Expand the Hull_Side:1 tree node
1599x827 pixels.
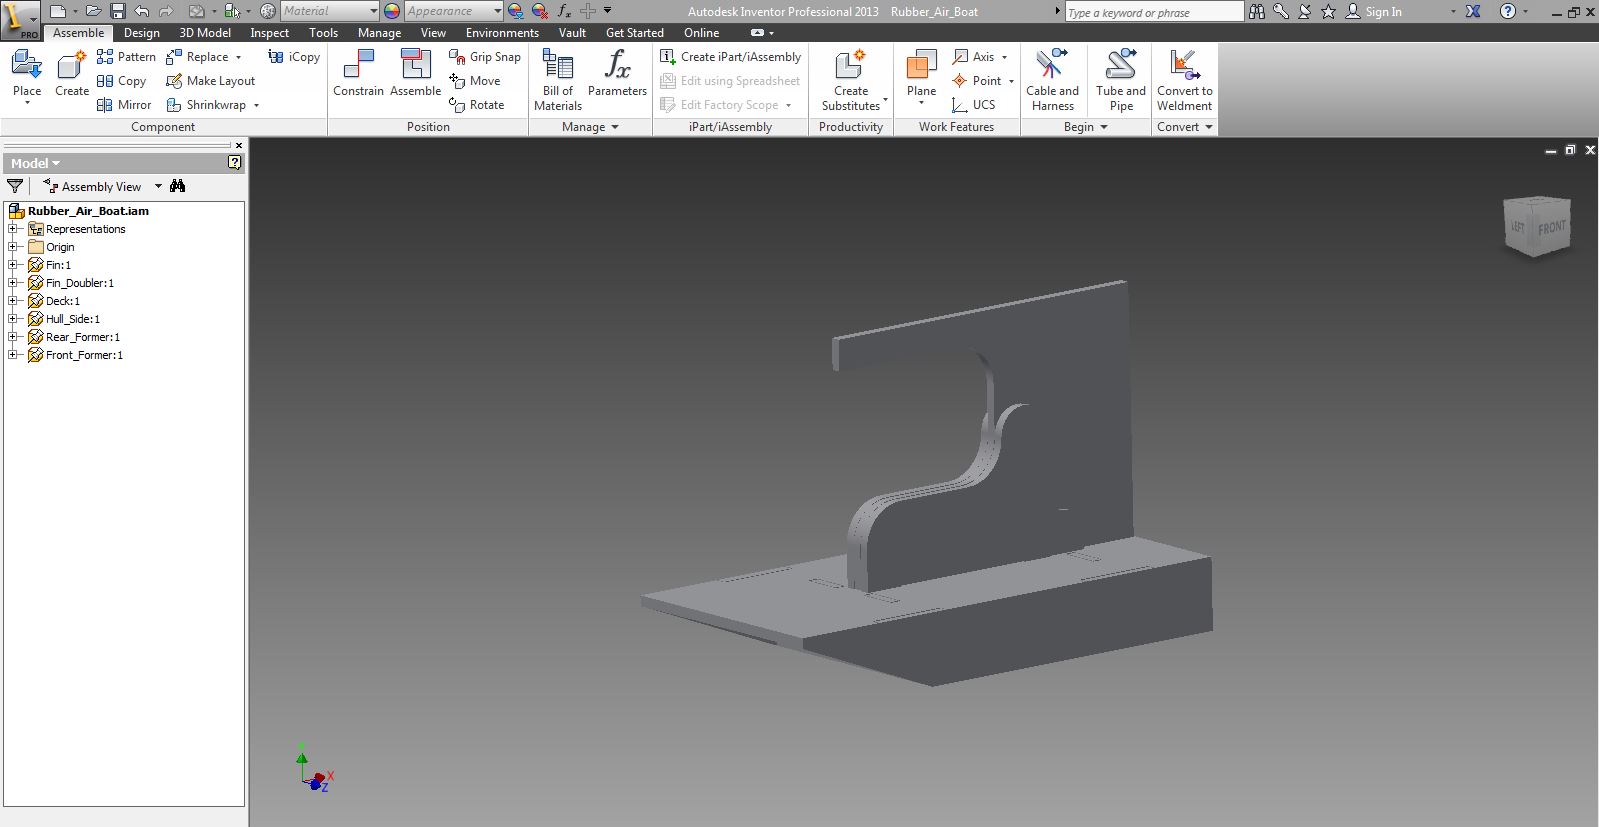(x=13, y=319)
